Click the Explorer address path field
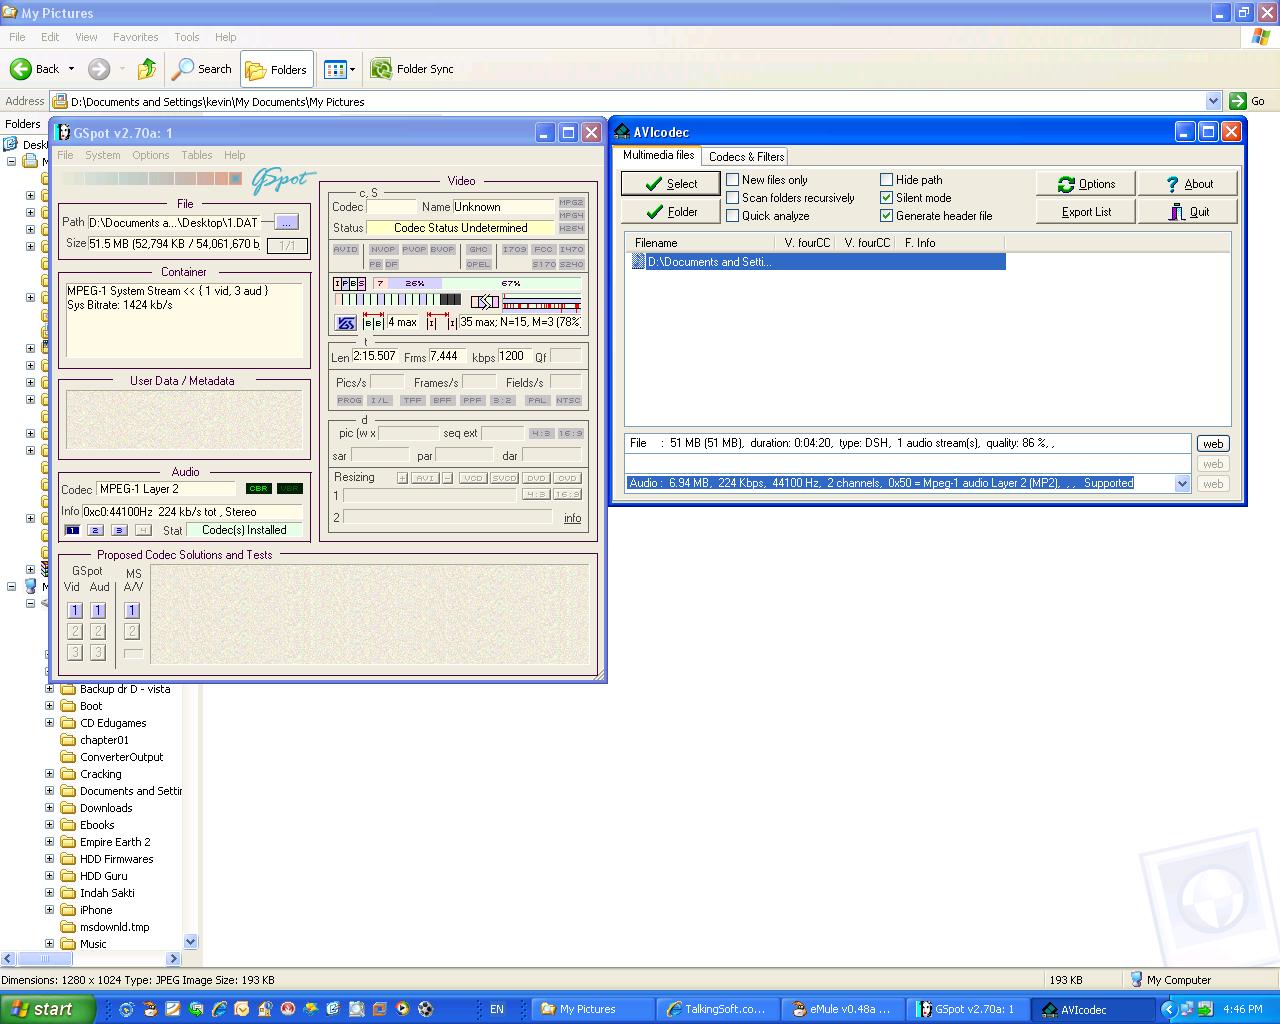 [x=627, y=101]
